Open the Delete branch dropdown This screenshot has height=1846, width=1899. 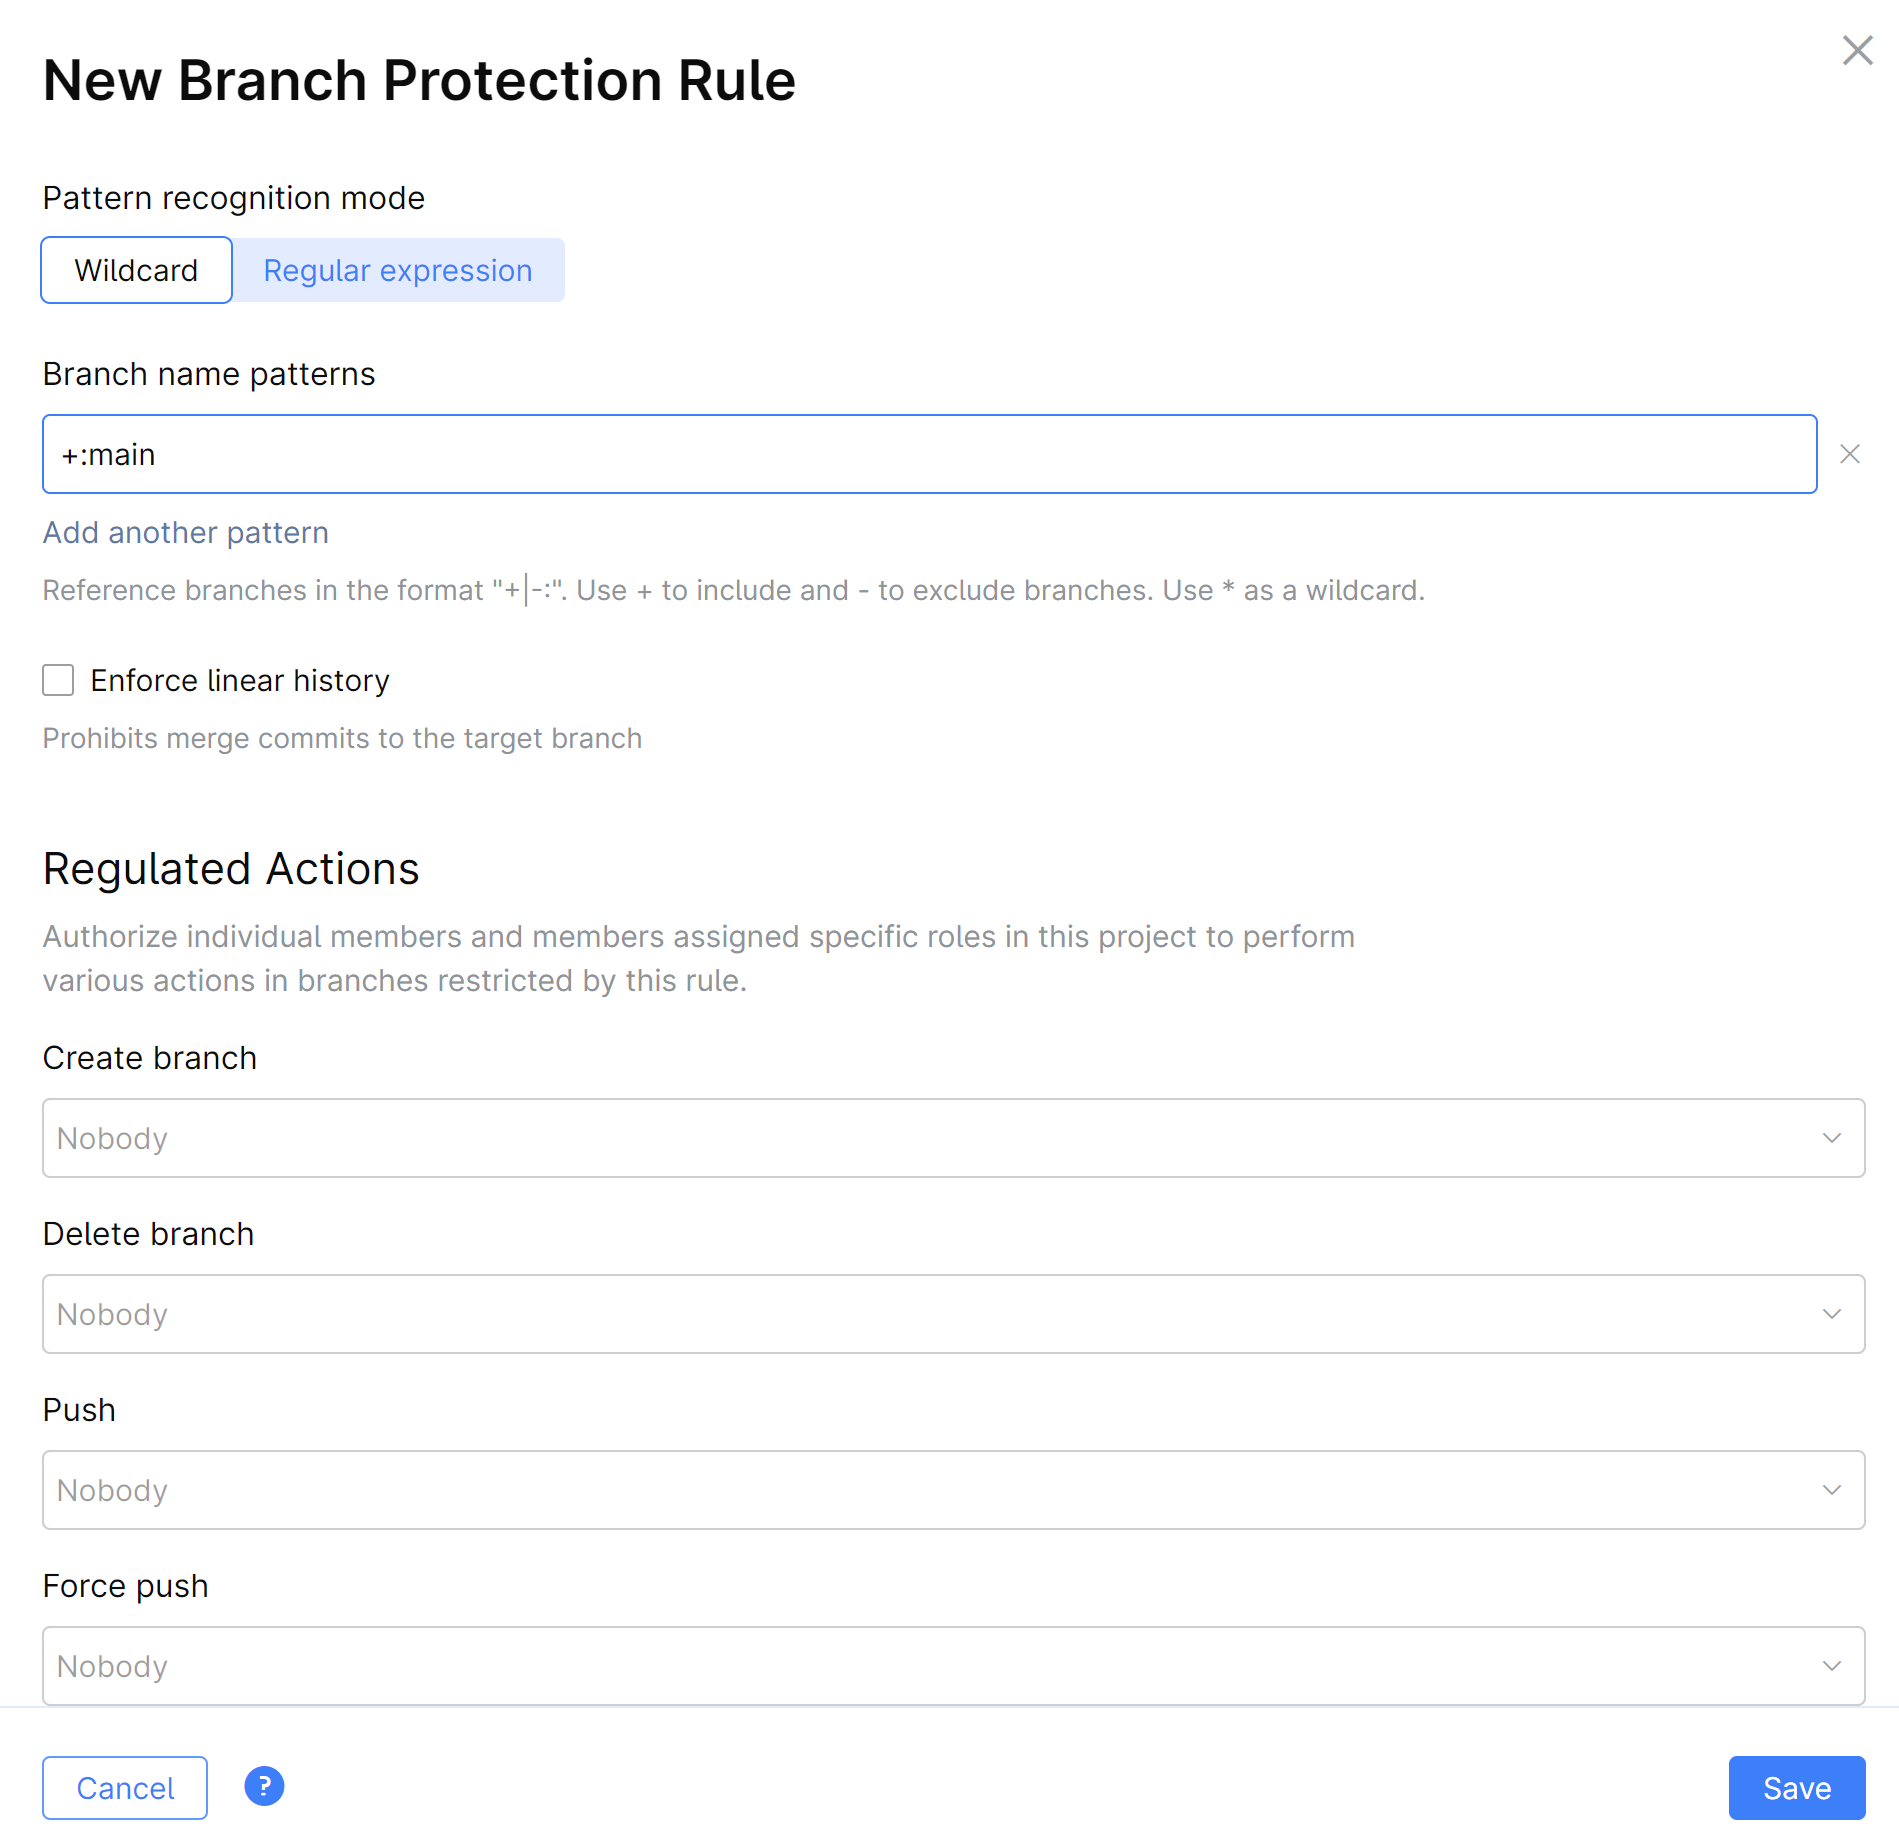[x=953, y=1314]
